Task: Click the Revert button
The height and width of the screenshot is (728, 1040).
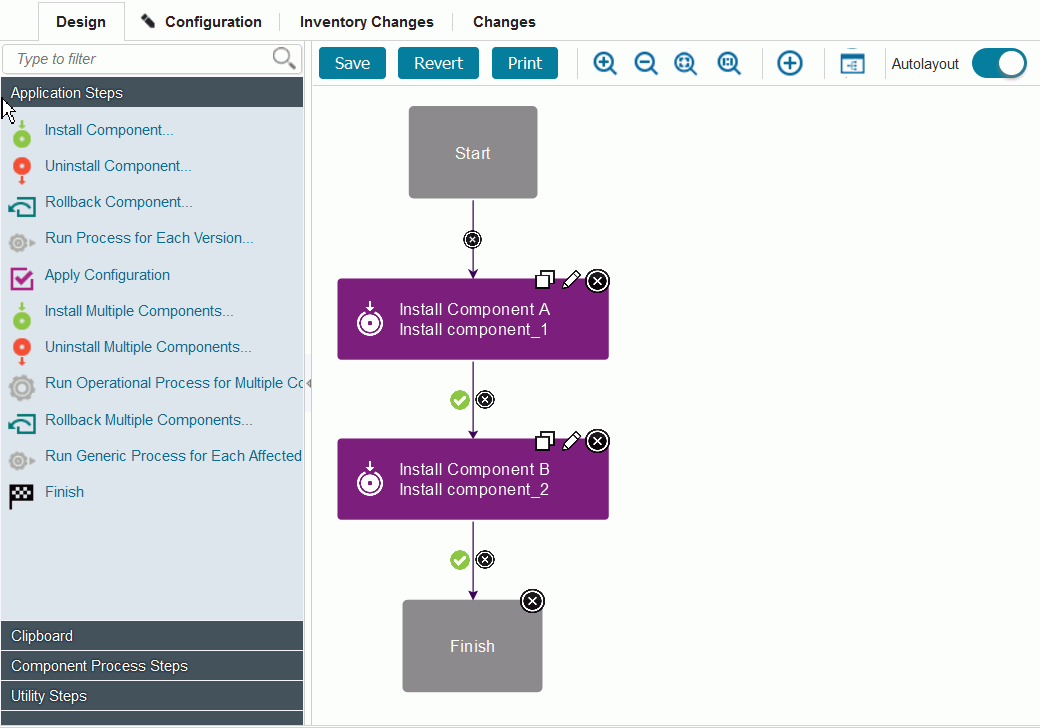Action: pyautogui.click(x=438, y=62)
